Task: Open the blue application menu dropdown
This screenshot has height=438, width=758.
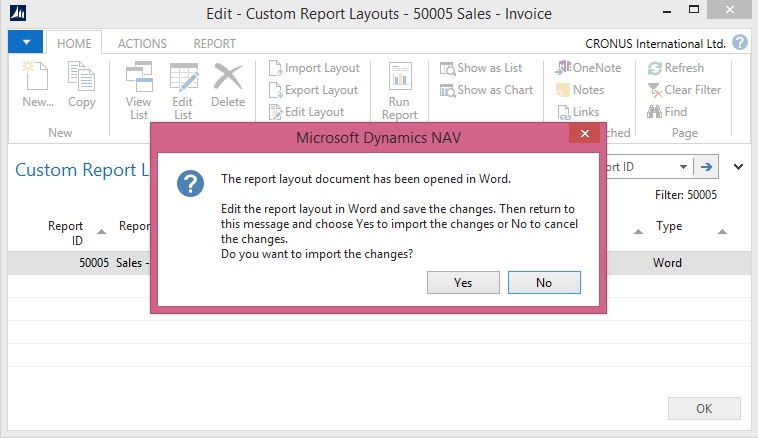Action: coord(26,42)
